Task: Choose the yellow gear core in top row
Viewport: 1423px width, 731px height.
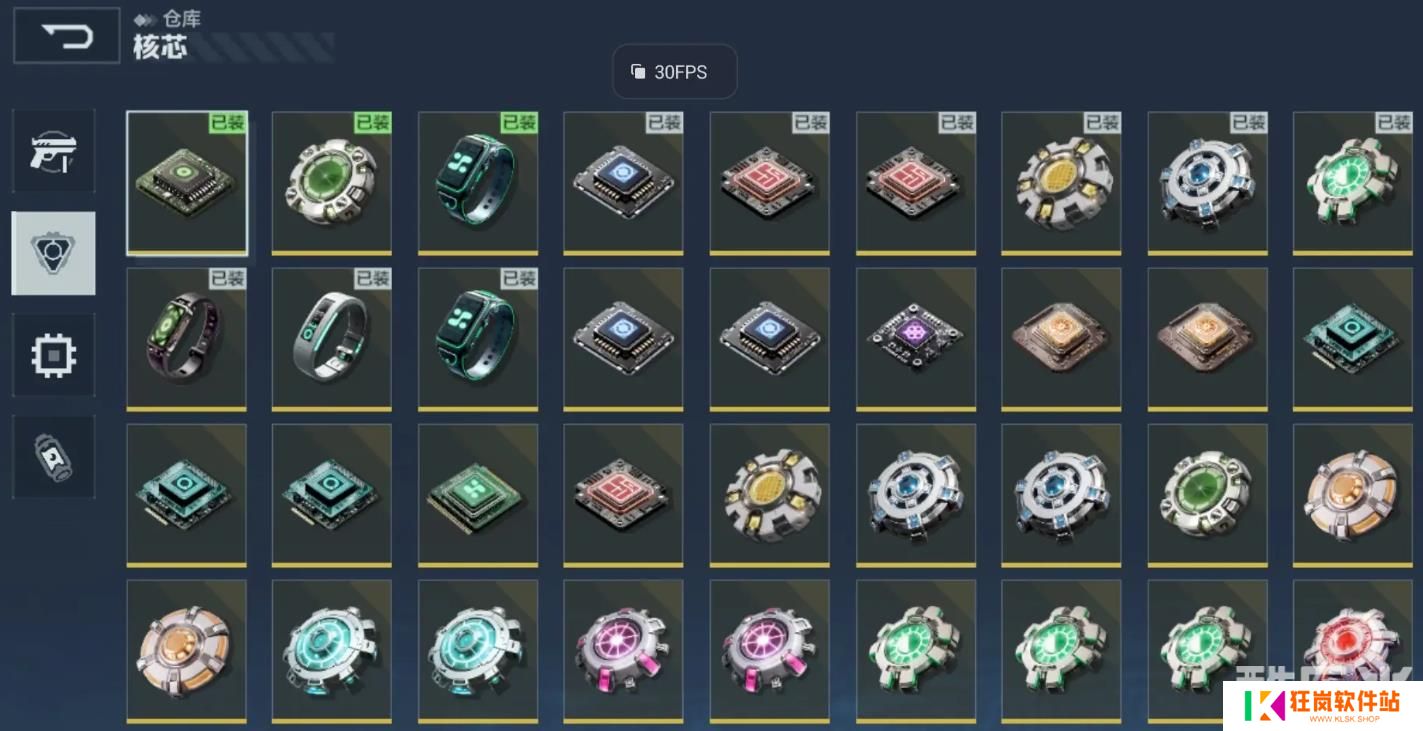Action: point(1062,183)
